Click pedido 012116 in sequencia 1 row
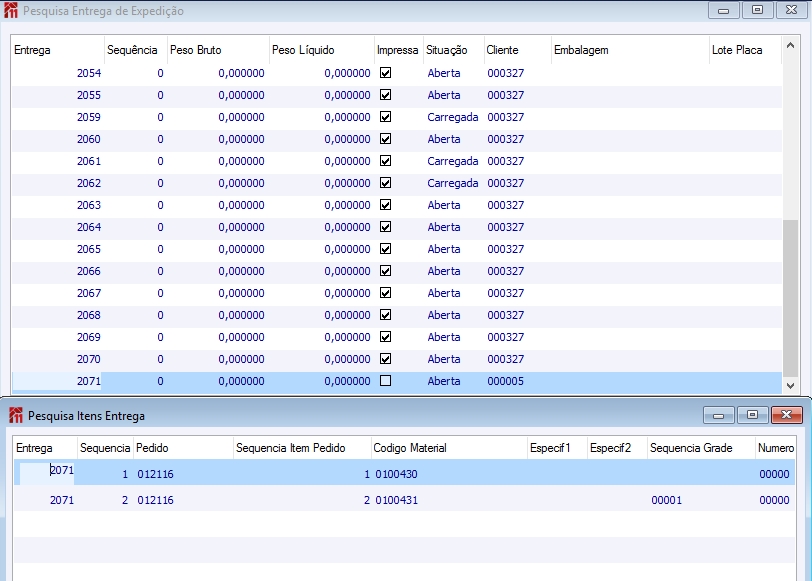The height and width of the screenshot is (581, 812). [x=155, y=474]
